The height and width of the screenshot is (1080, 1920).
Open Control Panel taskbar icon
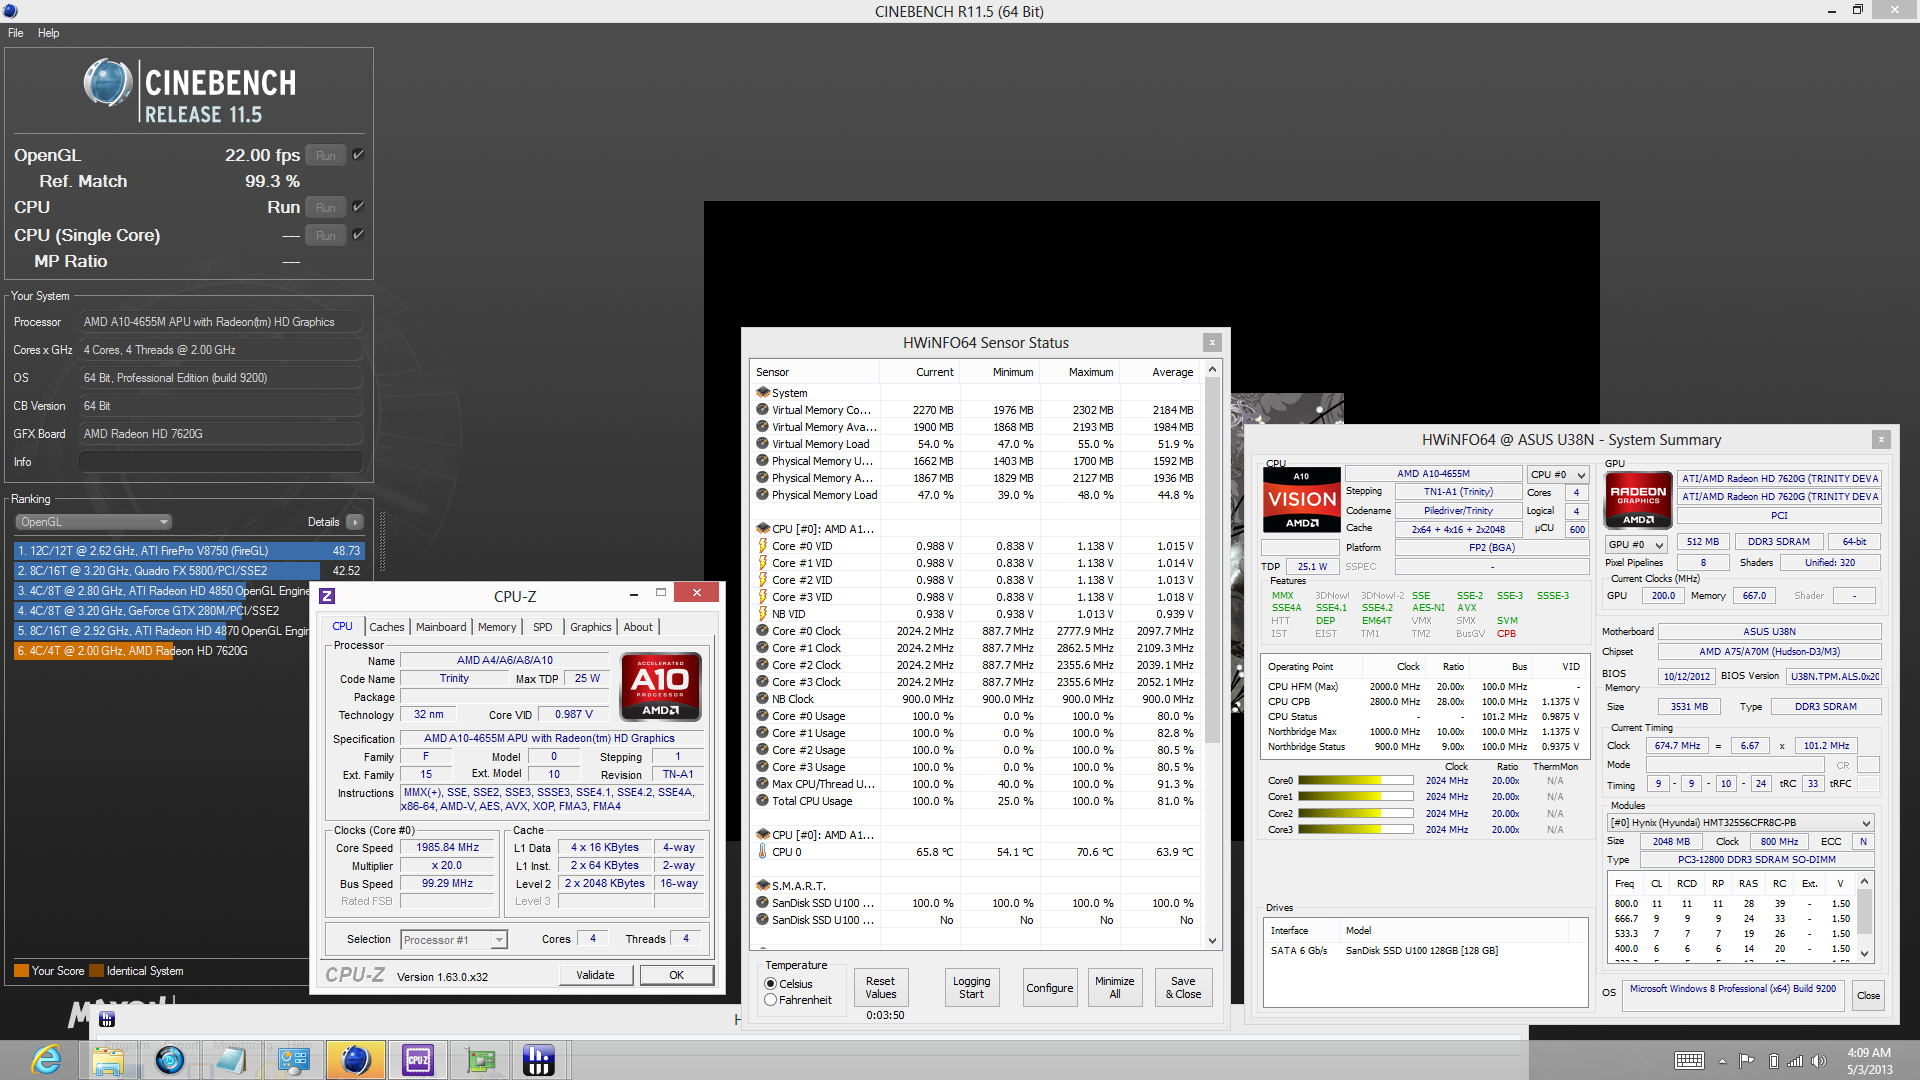(x=294, y=1060)
